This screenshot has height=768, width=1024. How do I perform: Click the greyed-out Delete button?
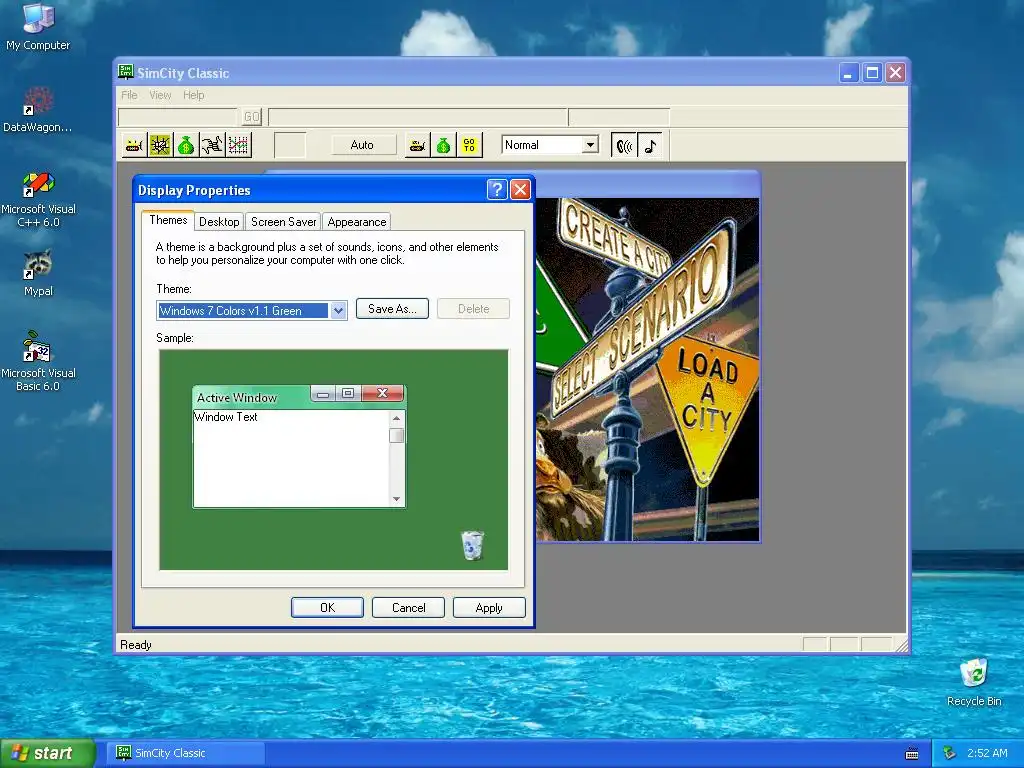pyautogui.click(x=473, y=309)
